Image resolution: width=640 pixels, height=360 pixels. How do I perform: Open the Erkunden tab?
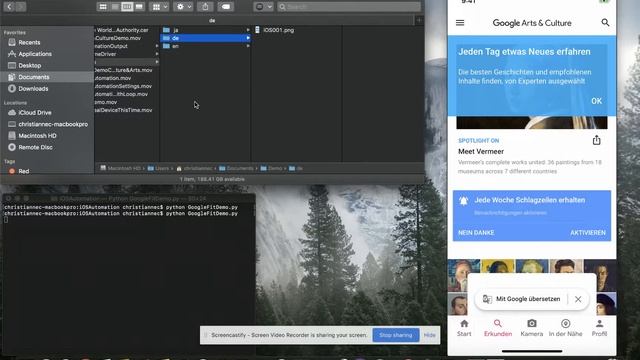pos(498,328)
